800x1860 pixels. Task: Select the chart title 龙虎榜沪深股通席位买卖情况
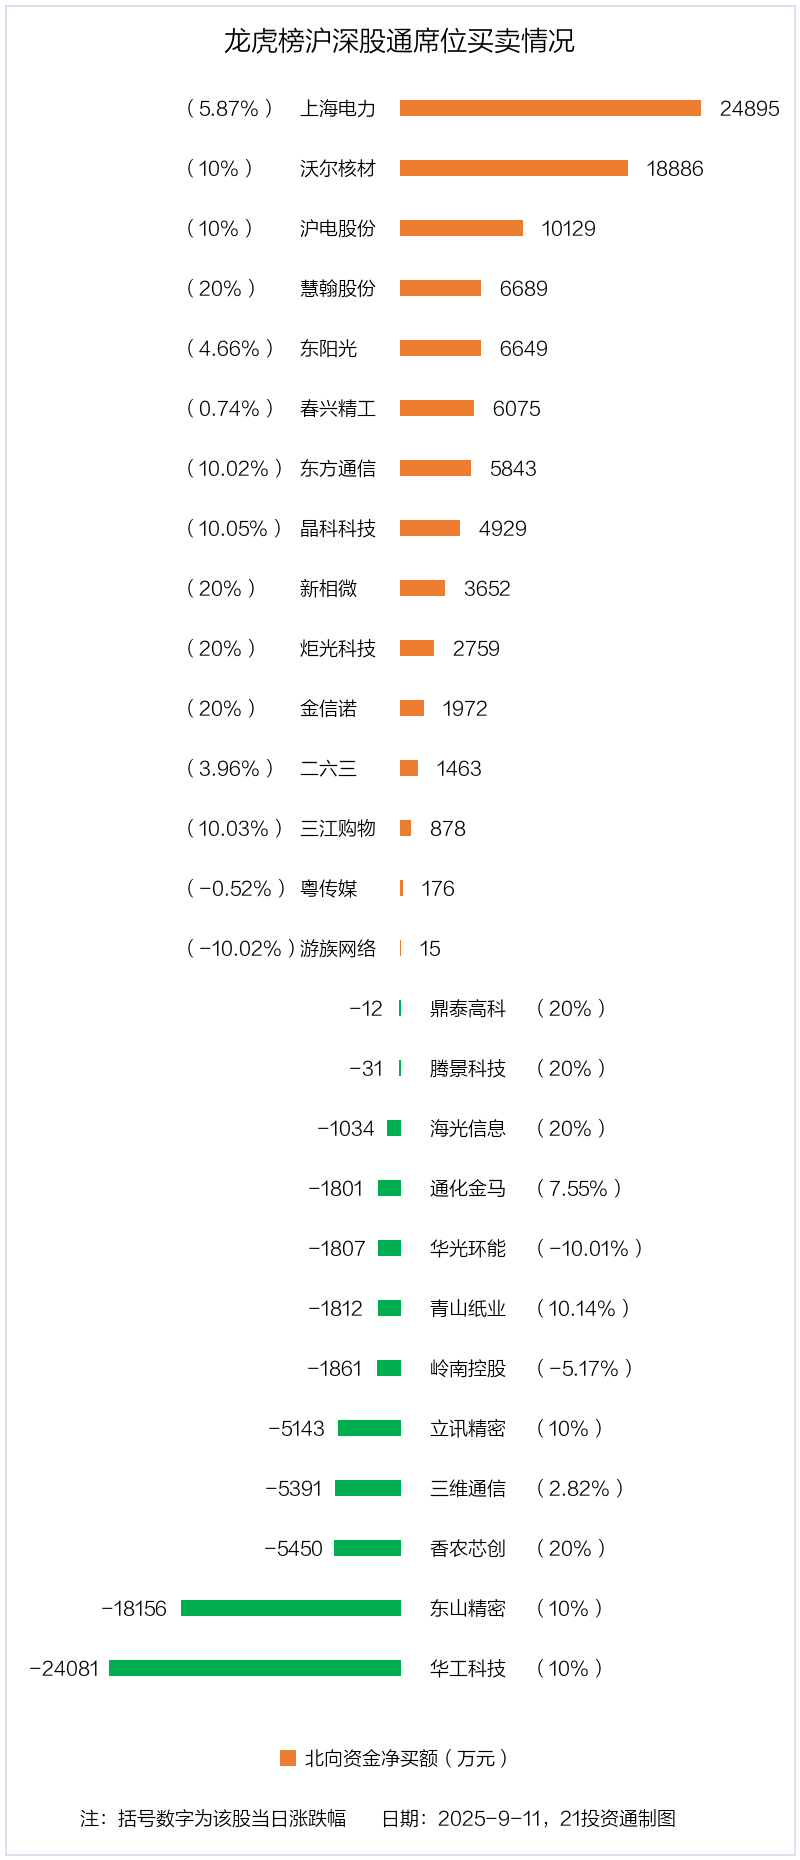399,41
